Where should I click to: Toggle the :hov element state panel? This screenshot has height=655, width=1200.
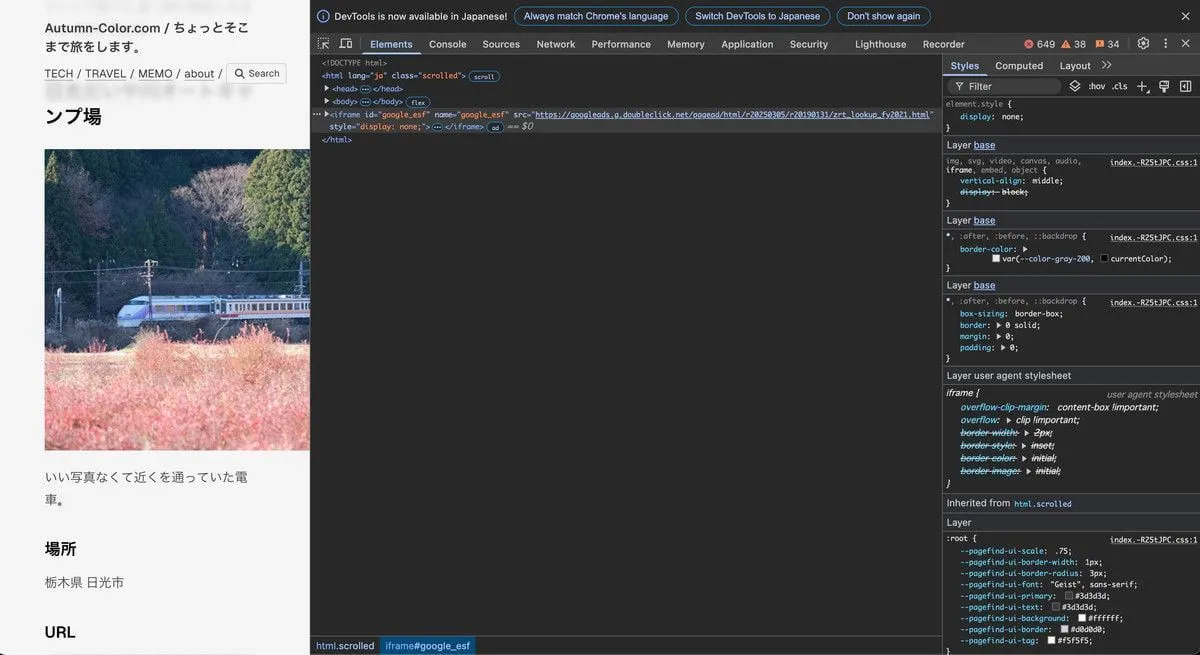coord(1097,87)
